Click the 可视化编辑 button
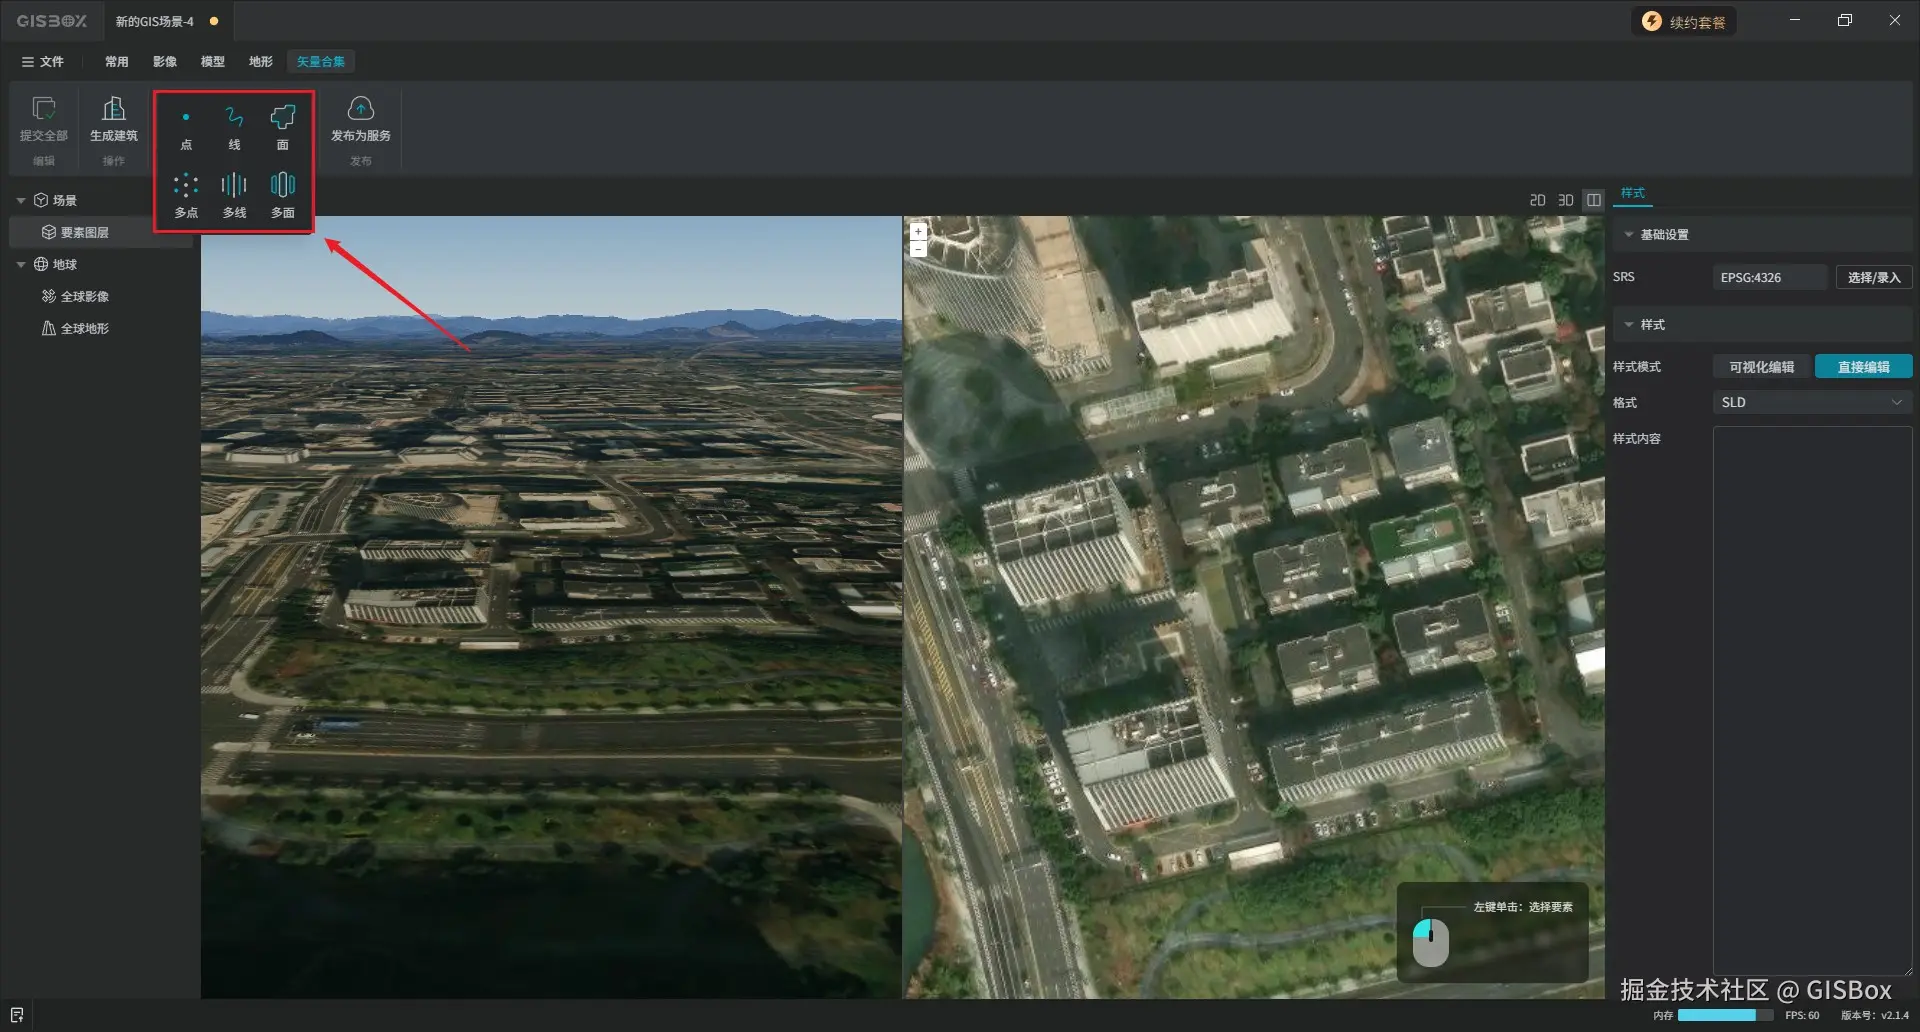The image size is (1920, 1032). [x=1762, y=367]
